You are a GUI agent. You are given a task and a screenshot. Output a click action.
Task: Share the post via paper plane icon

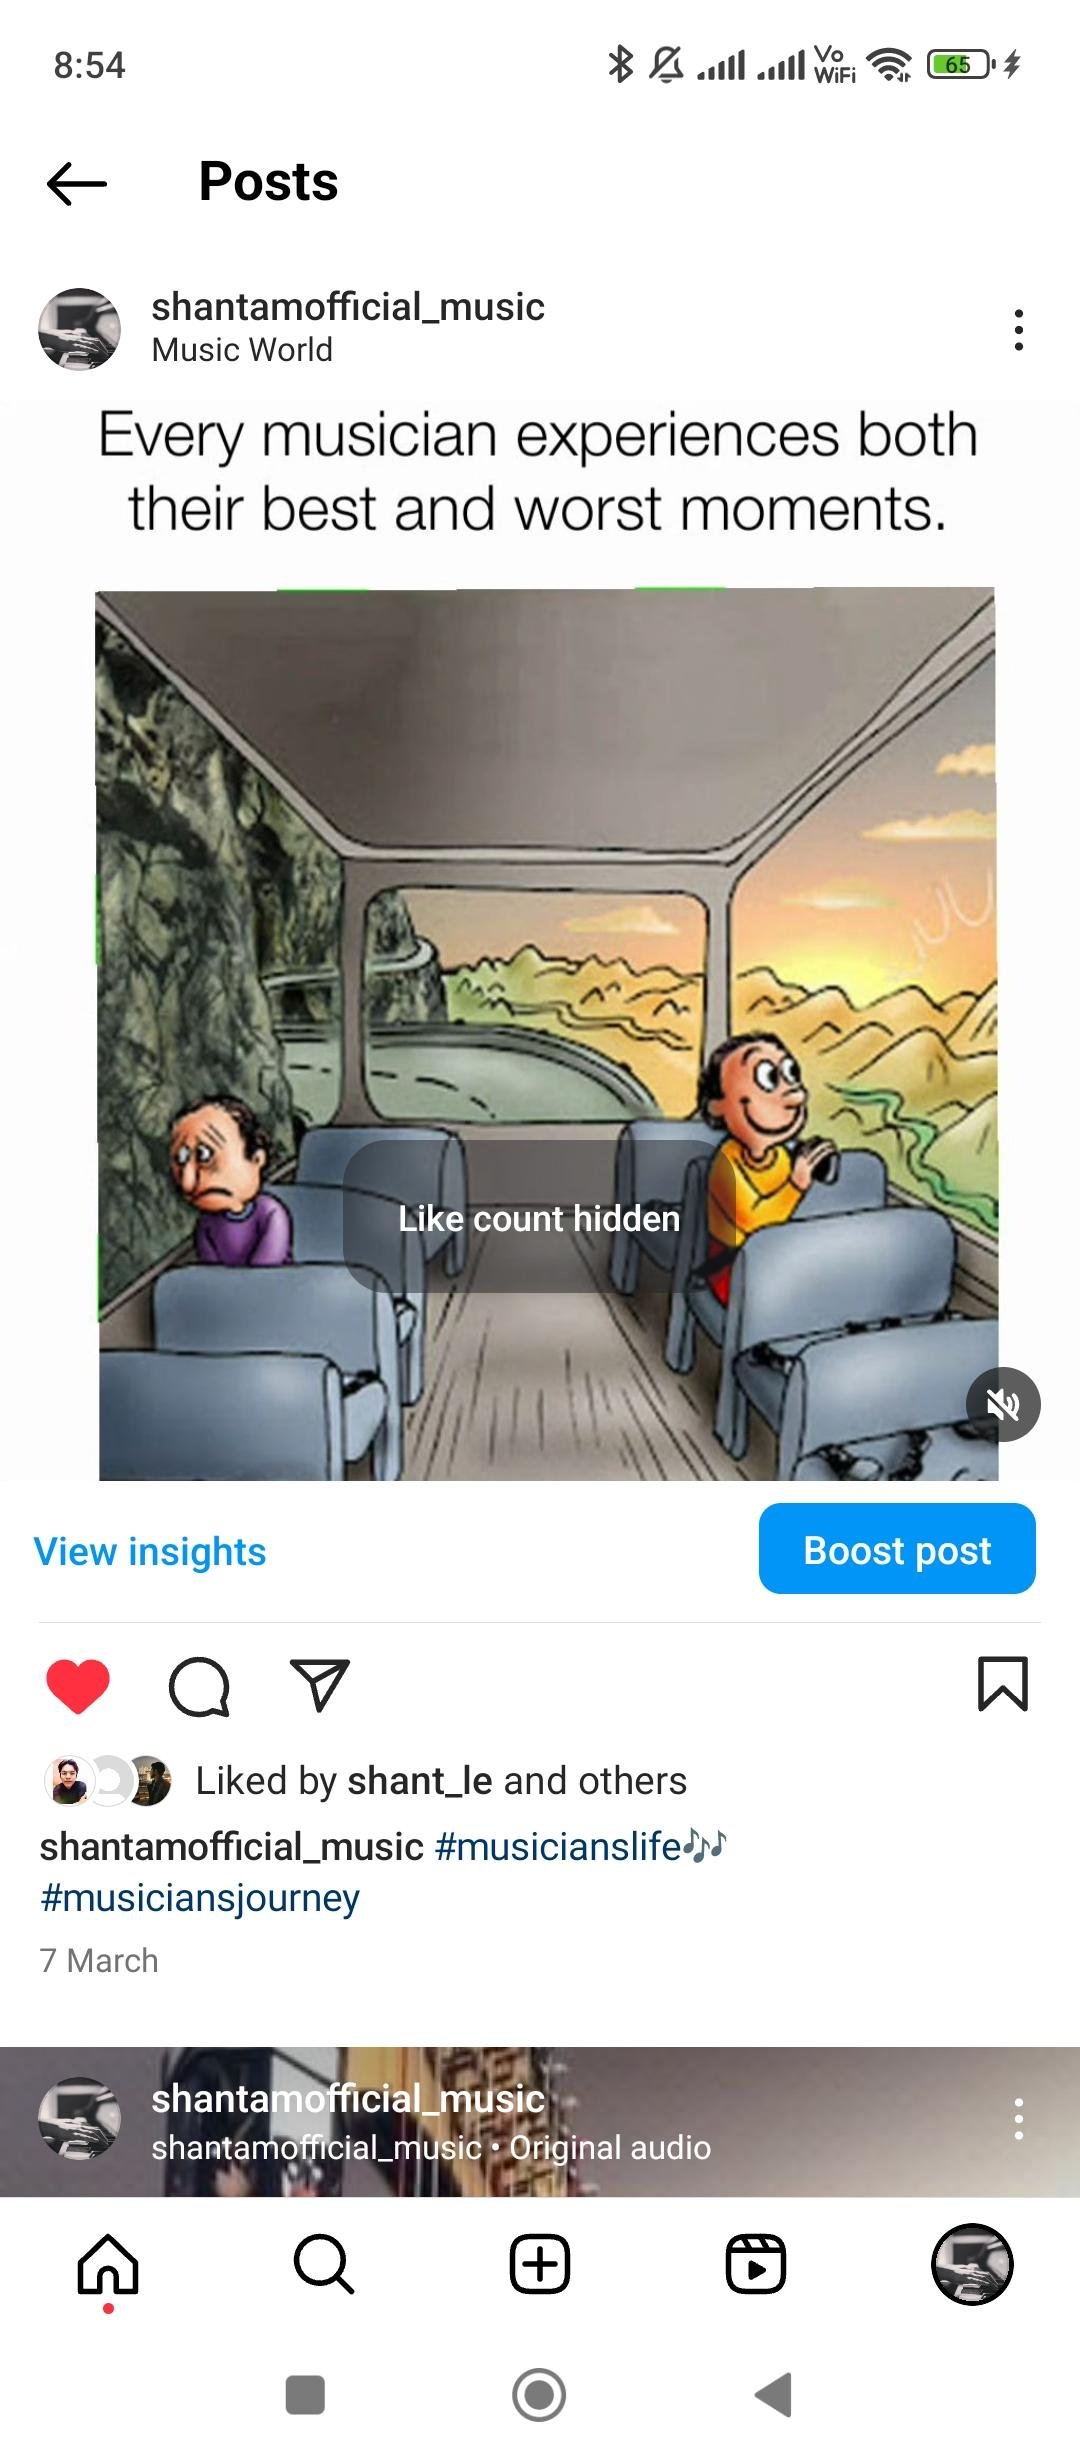point(319,1685)
